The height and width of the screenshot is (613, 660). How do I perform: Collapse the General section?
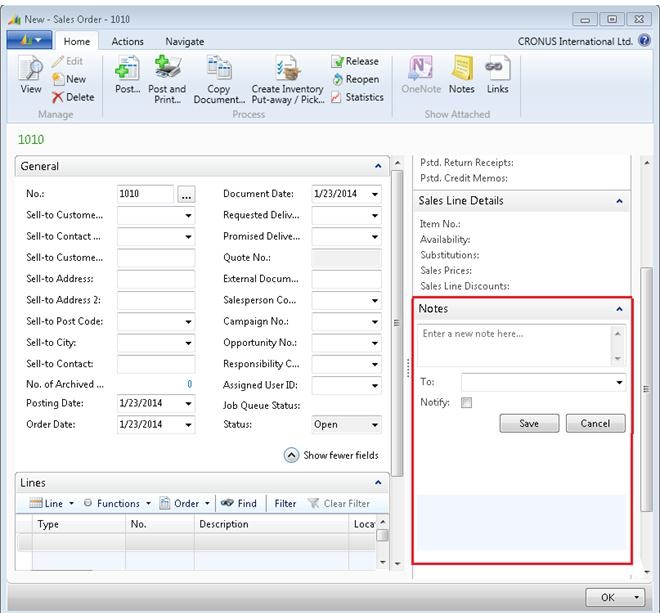tap(378, 167)
